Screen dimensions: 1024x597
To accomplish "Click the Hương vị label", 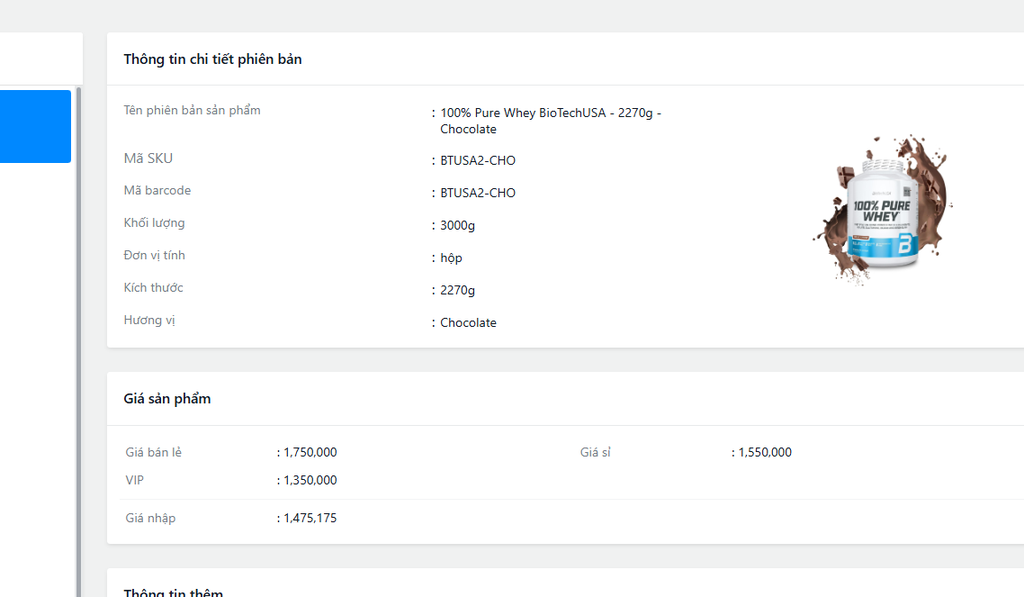I will click(150, 321).
